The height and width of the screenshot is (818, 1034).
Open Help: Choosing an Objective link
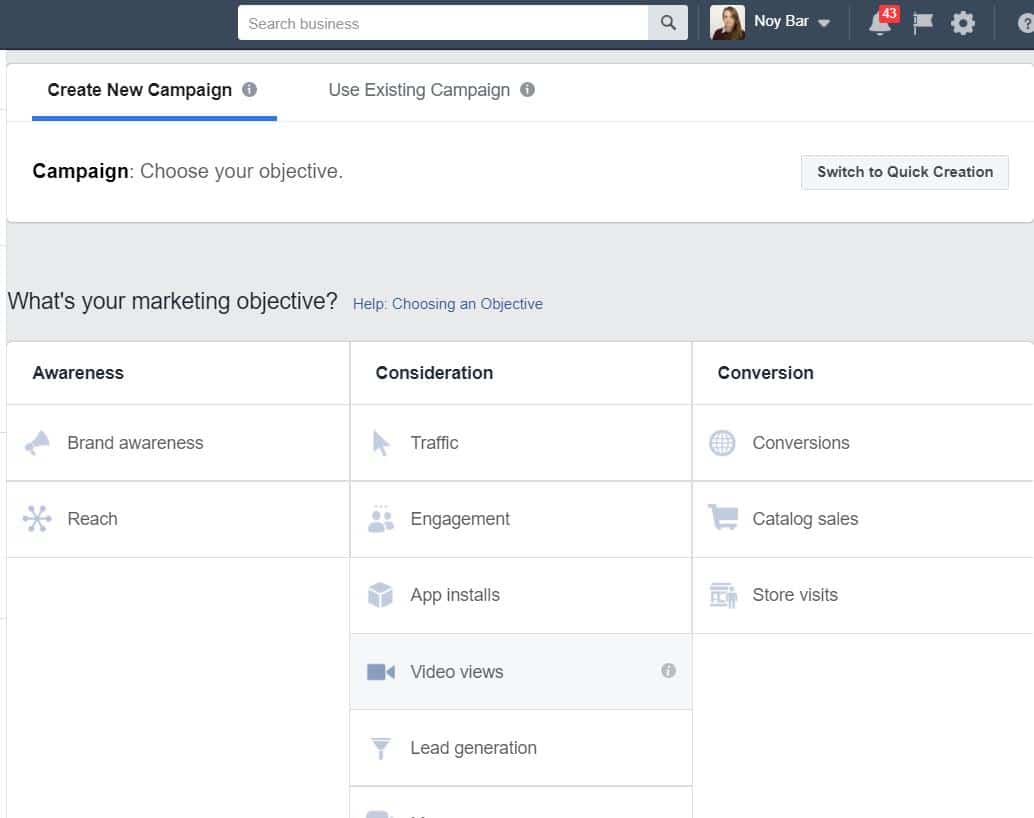pyautogui.click(x=448, y=304)
